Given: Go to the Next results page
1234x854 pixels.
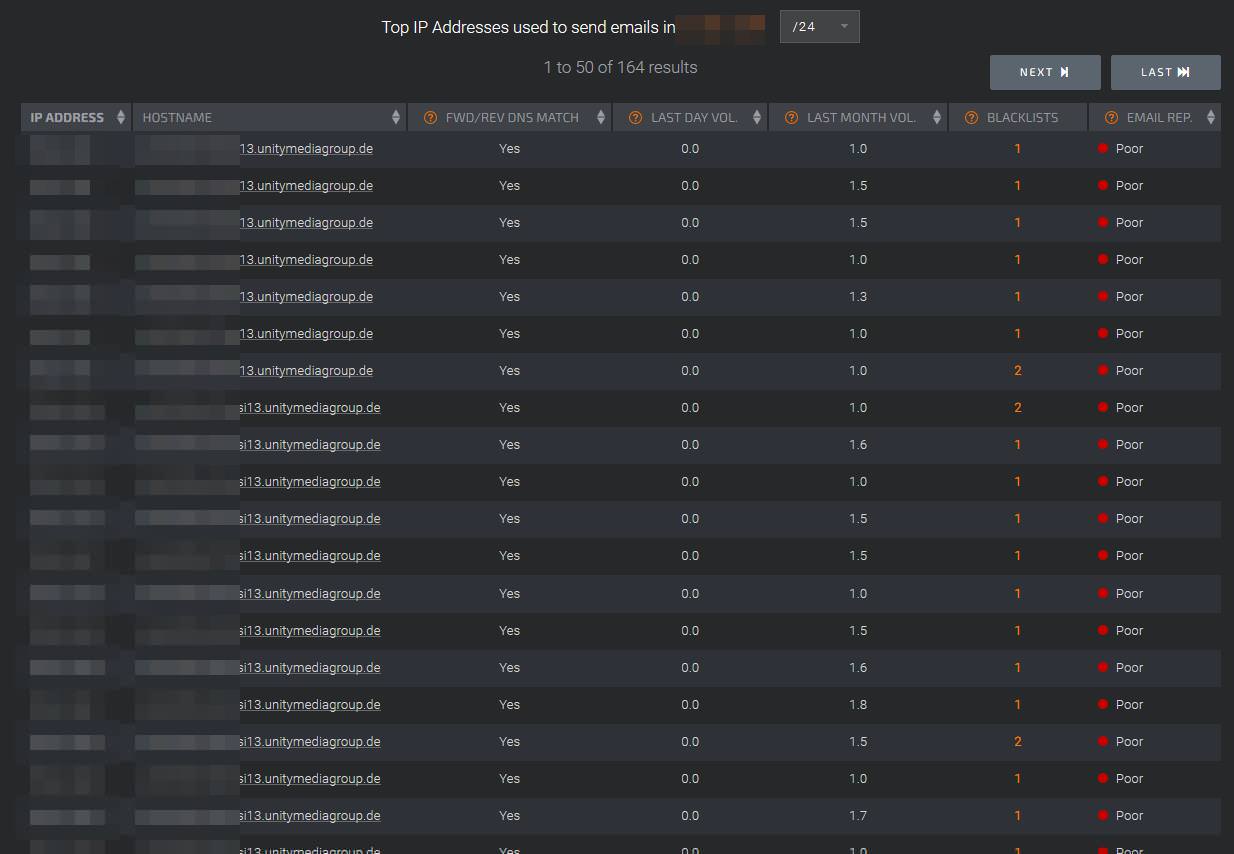Looking at the screenshot, I should (x=1045, y=72).
